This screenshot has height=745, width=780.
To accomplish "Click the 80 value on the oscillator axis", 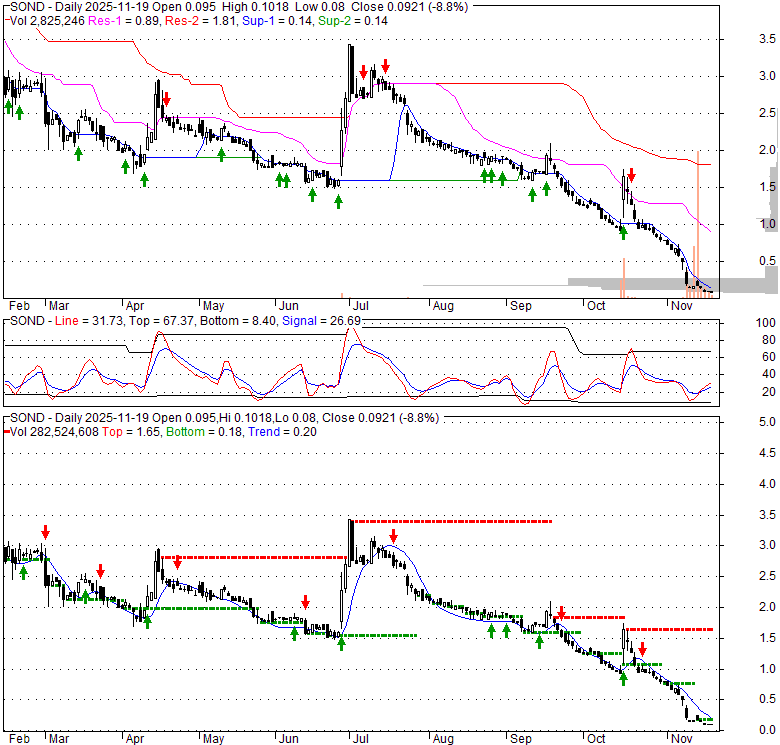I will pyautogui.click(x=769, y=340).
